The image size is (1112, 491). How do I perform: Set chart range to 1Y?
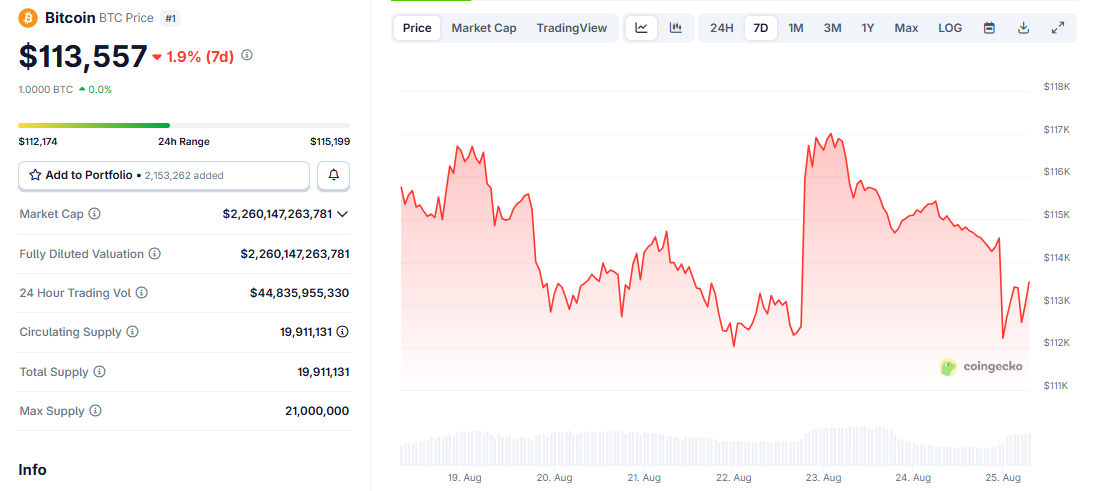[867, 28]
